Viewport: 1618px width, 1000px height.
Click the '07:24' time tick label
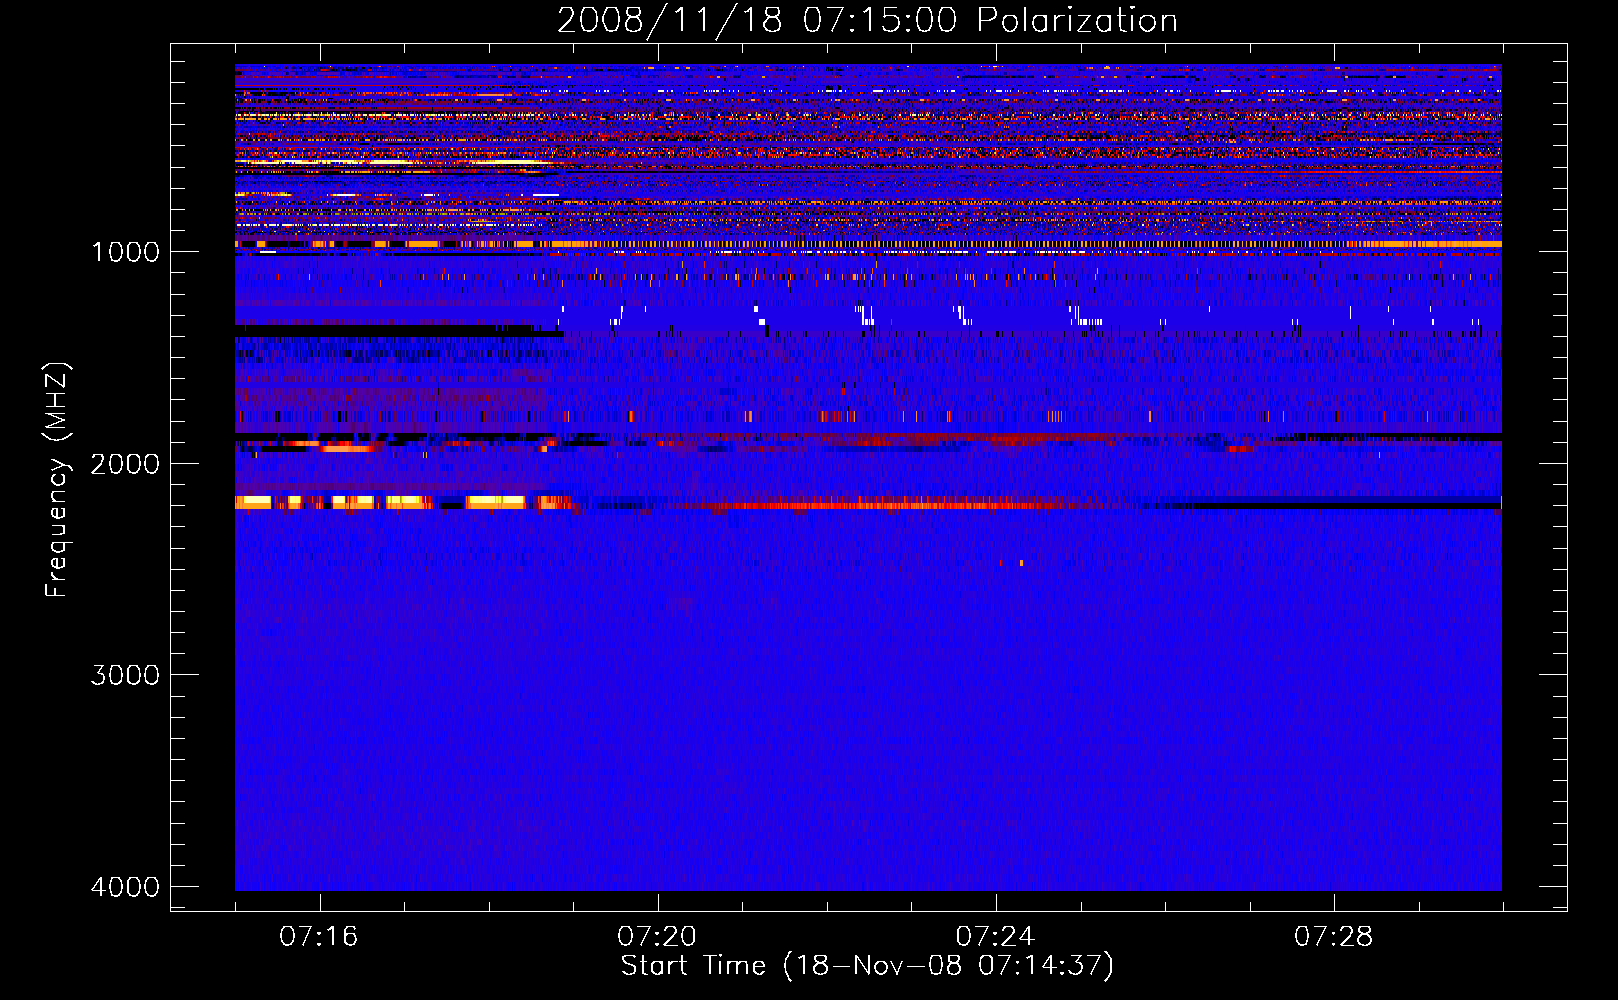pos(996,937)
